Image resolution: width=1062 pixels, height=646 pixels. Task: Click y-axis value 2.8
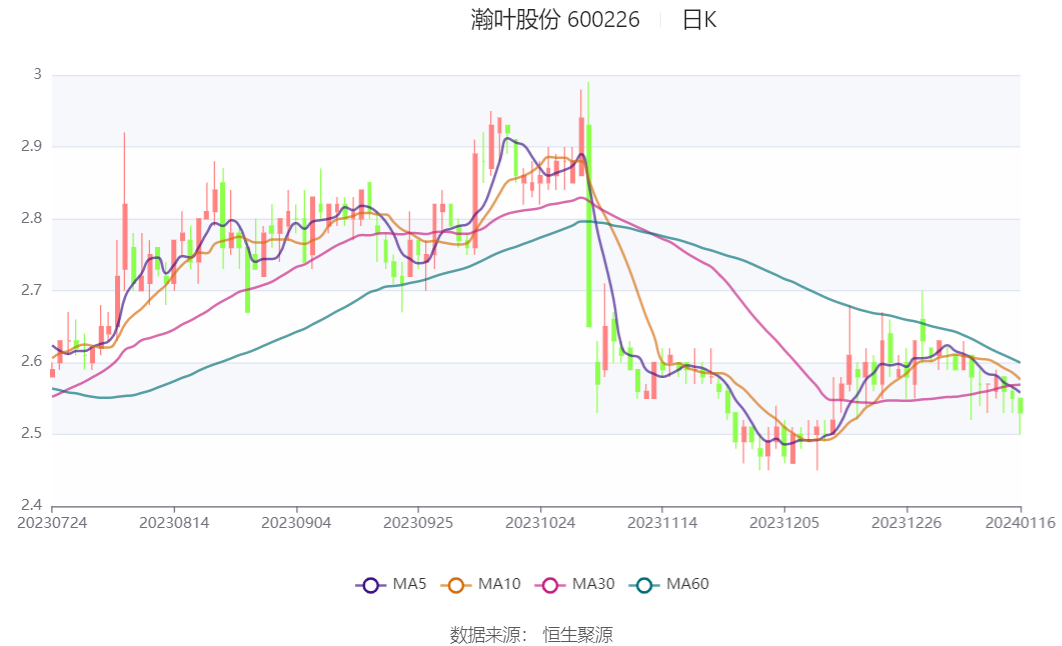pos(31,218)
